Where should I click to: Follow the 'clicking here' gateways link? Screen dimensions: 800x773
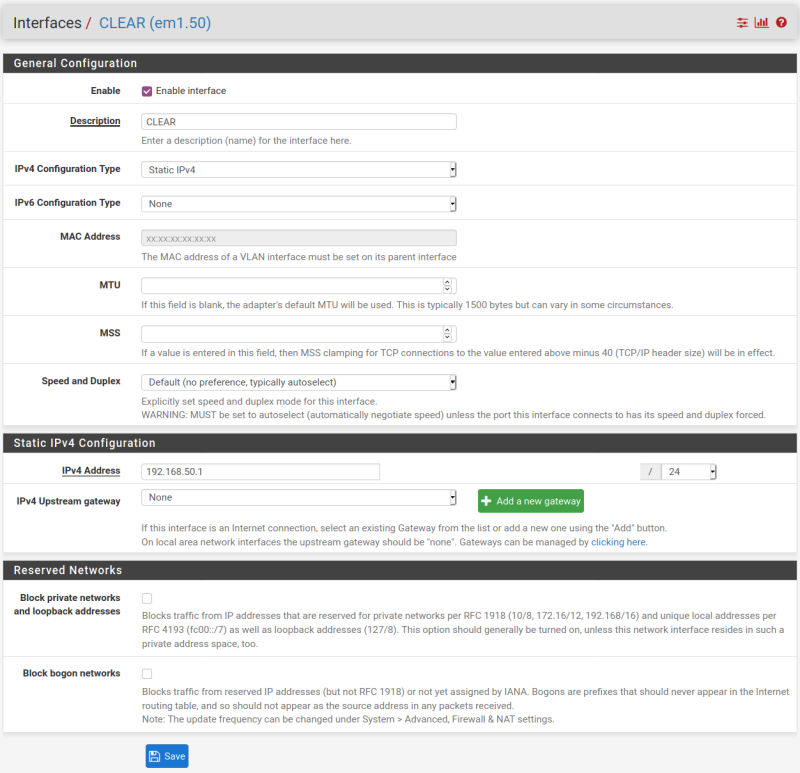618,542
